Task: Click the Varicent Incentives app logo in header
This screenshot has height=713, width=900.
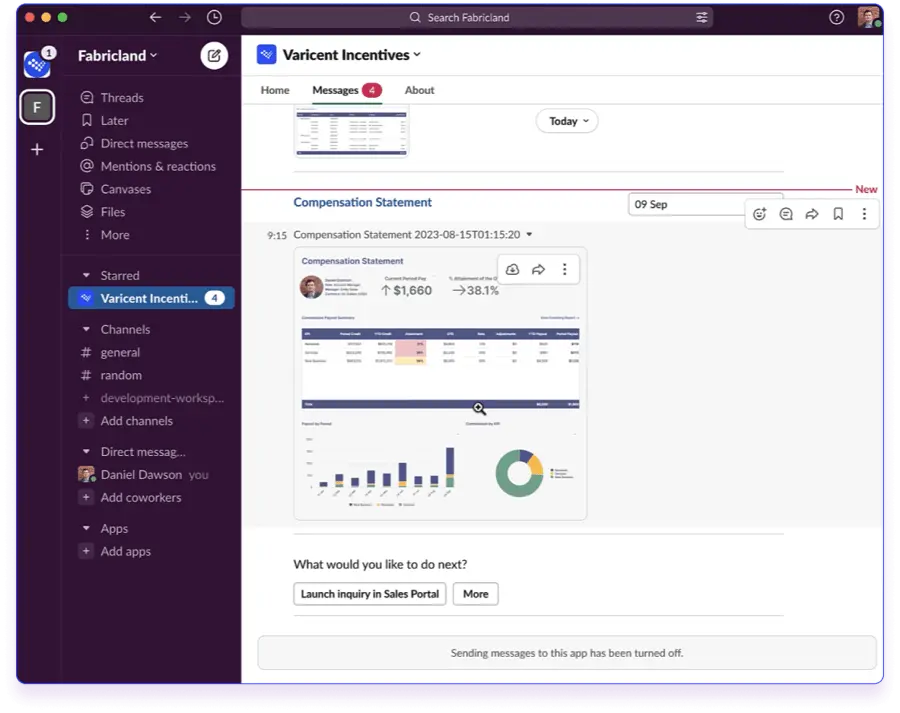Action: pos(266,55)
